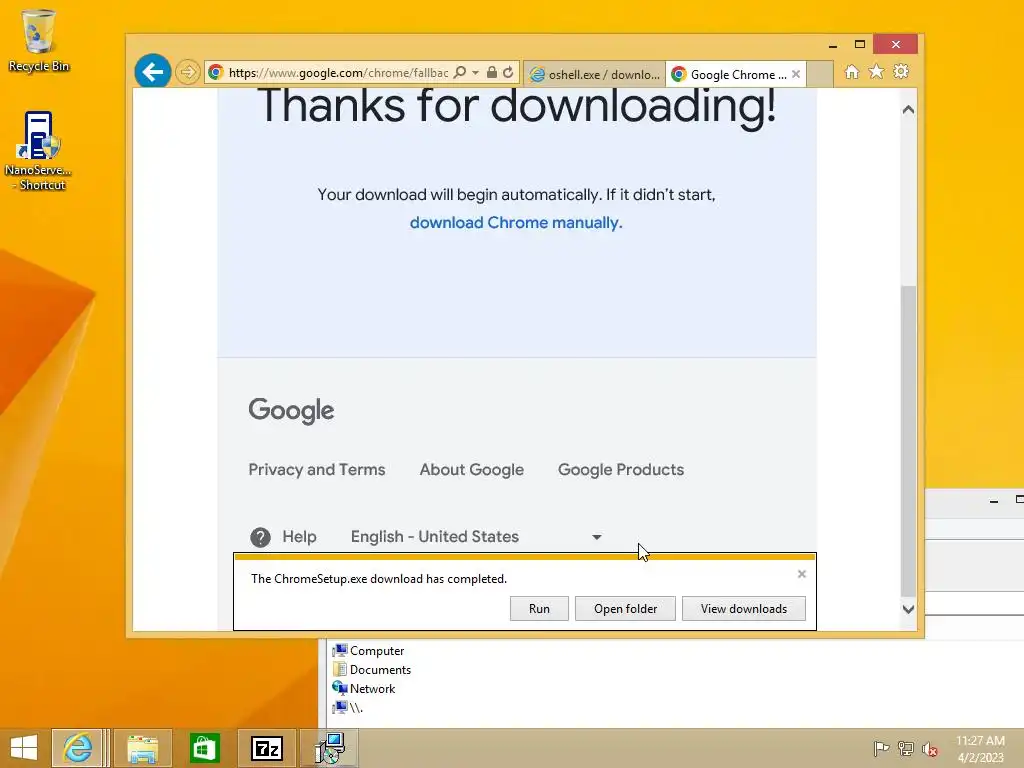The image size is (1024, 768).
Task: Minimize the Internet Explorer window
Action: [833, 45]
